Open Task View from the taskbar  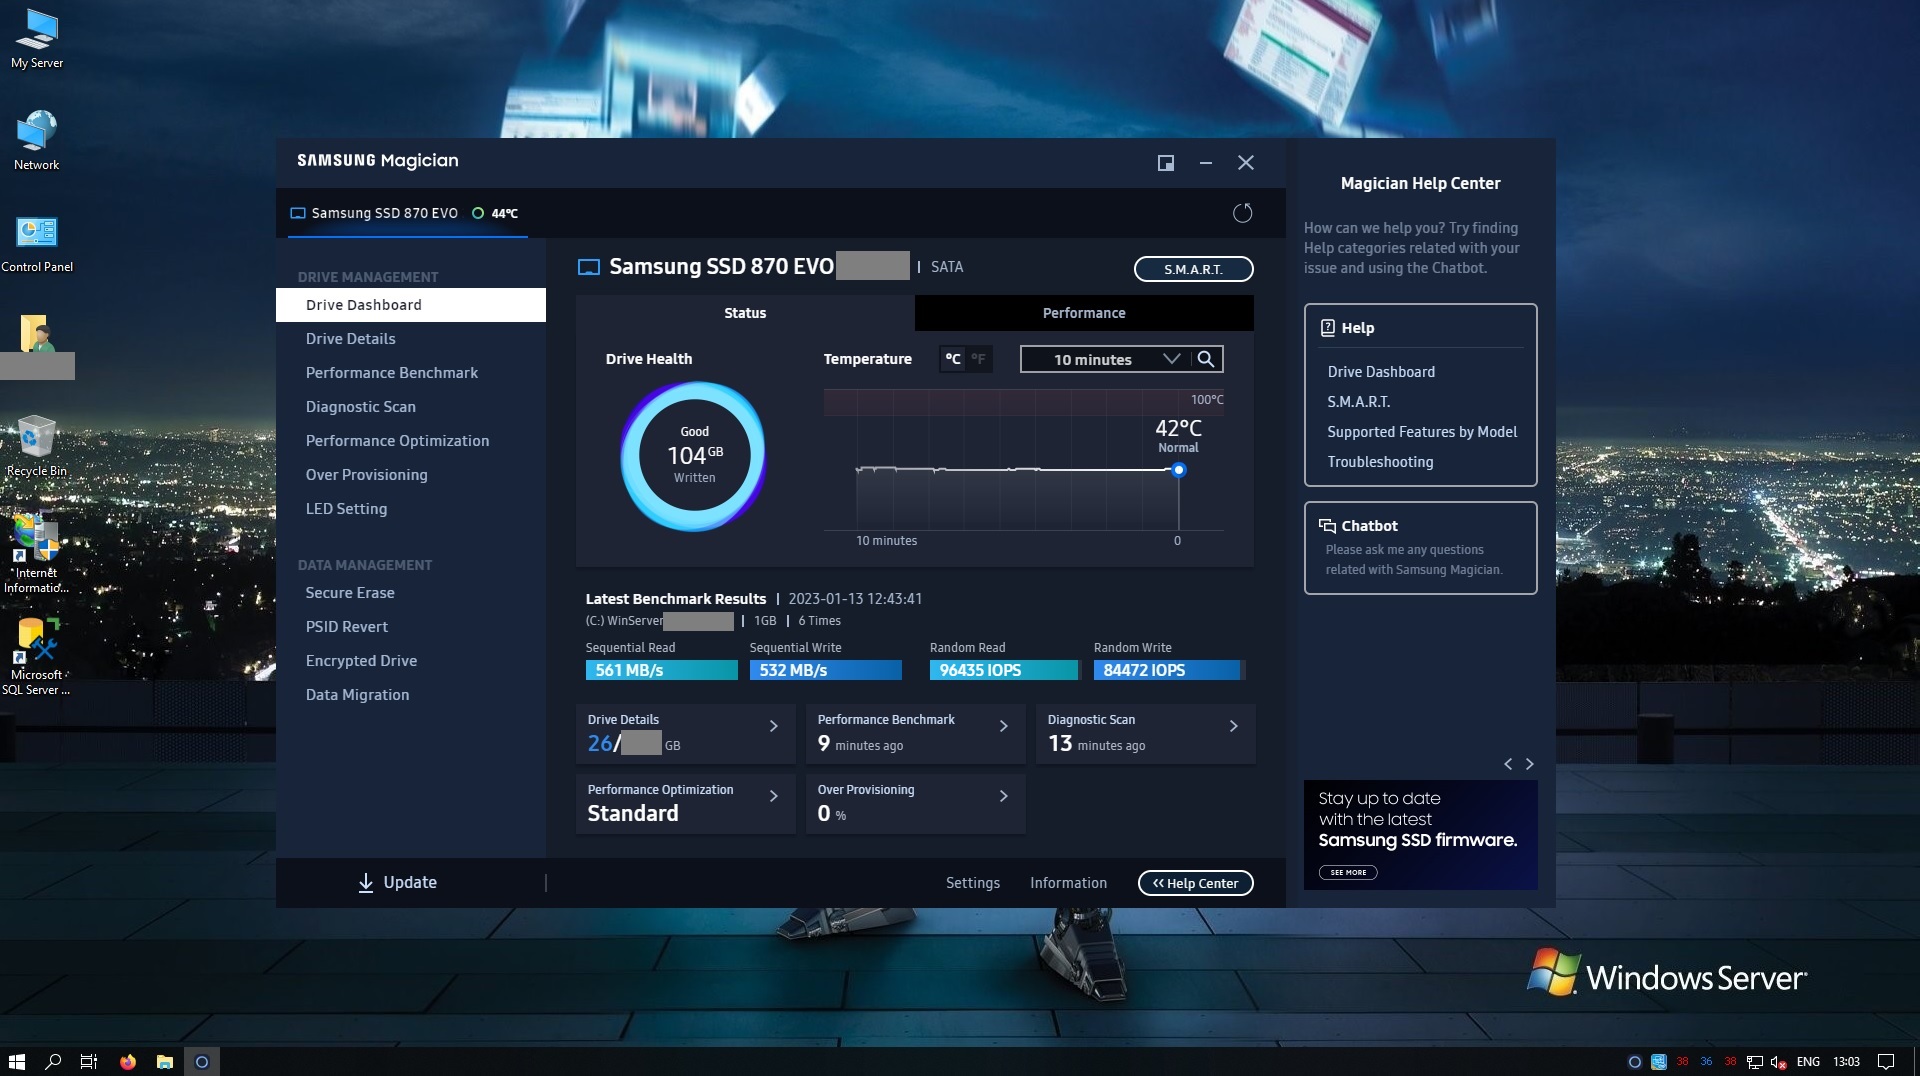pos(89,1061)
